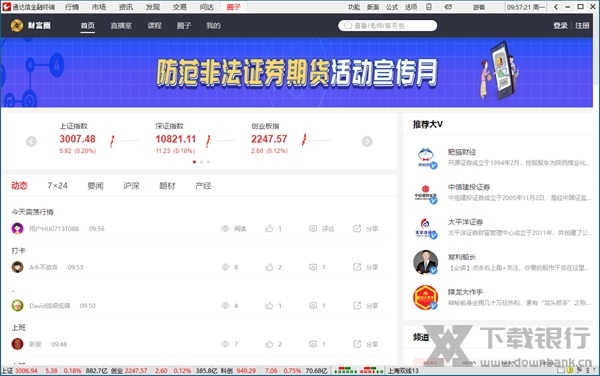Image resolution: width=600 pixels, height=376 pixels.
Task: Click 上海双线13 server status
Action: [x=403, y=371]
